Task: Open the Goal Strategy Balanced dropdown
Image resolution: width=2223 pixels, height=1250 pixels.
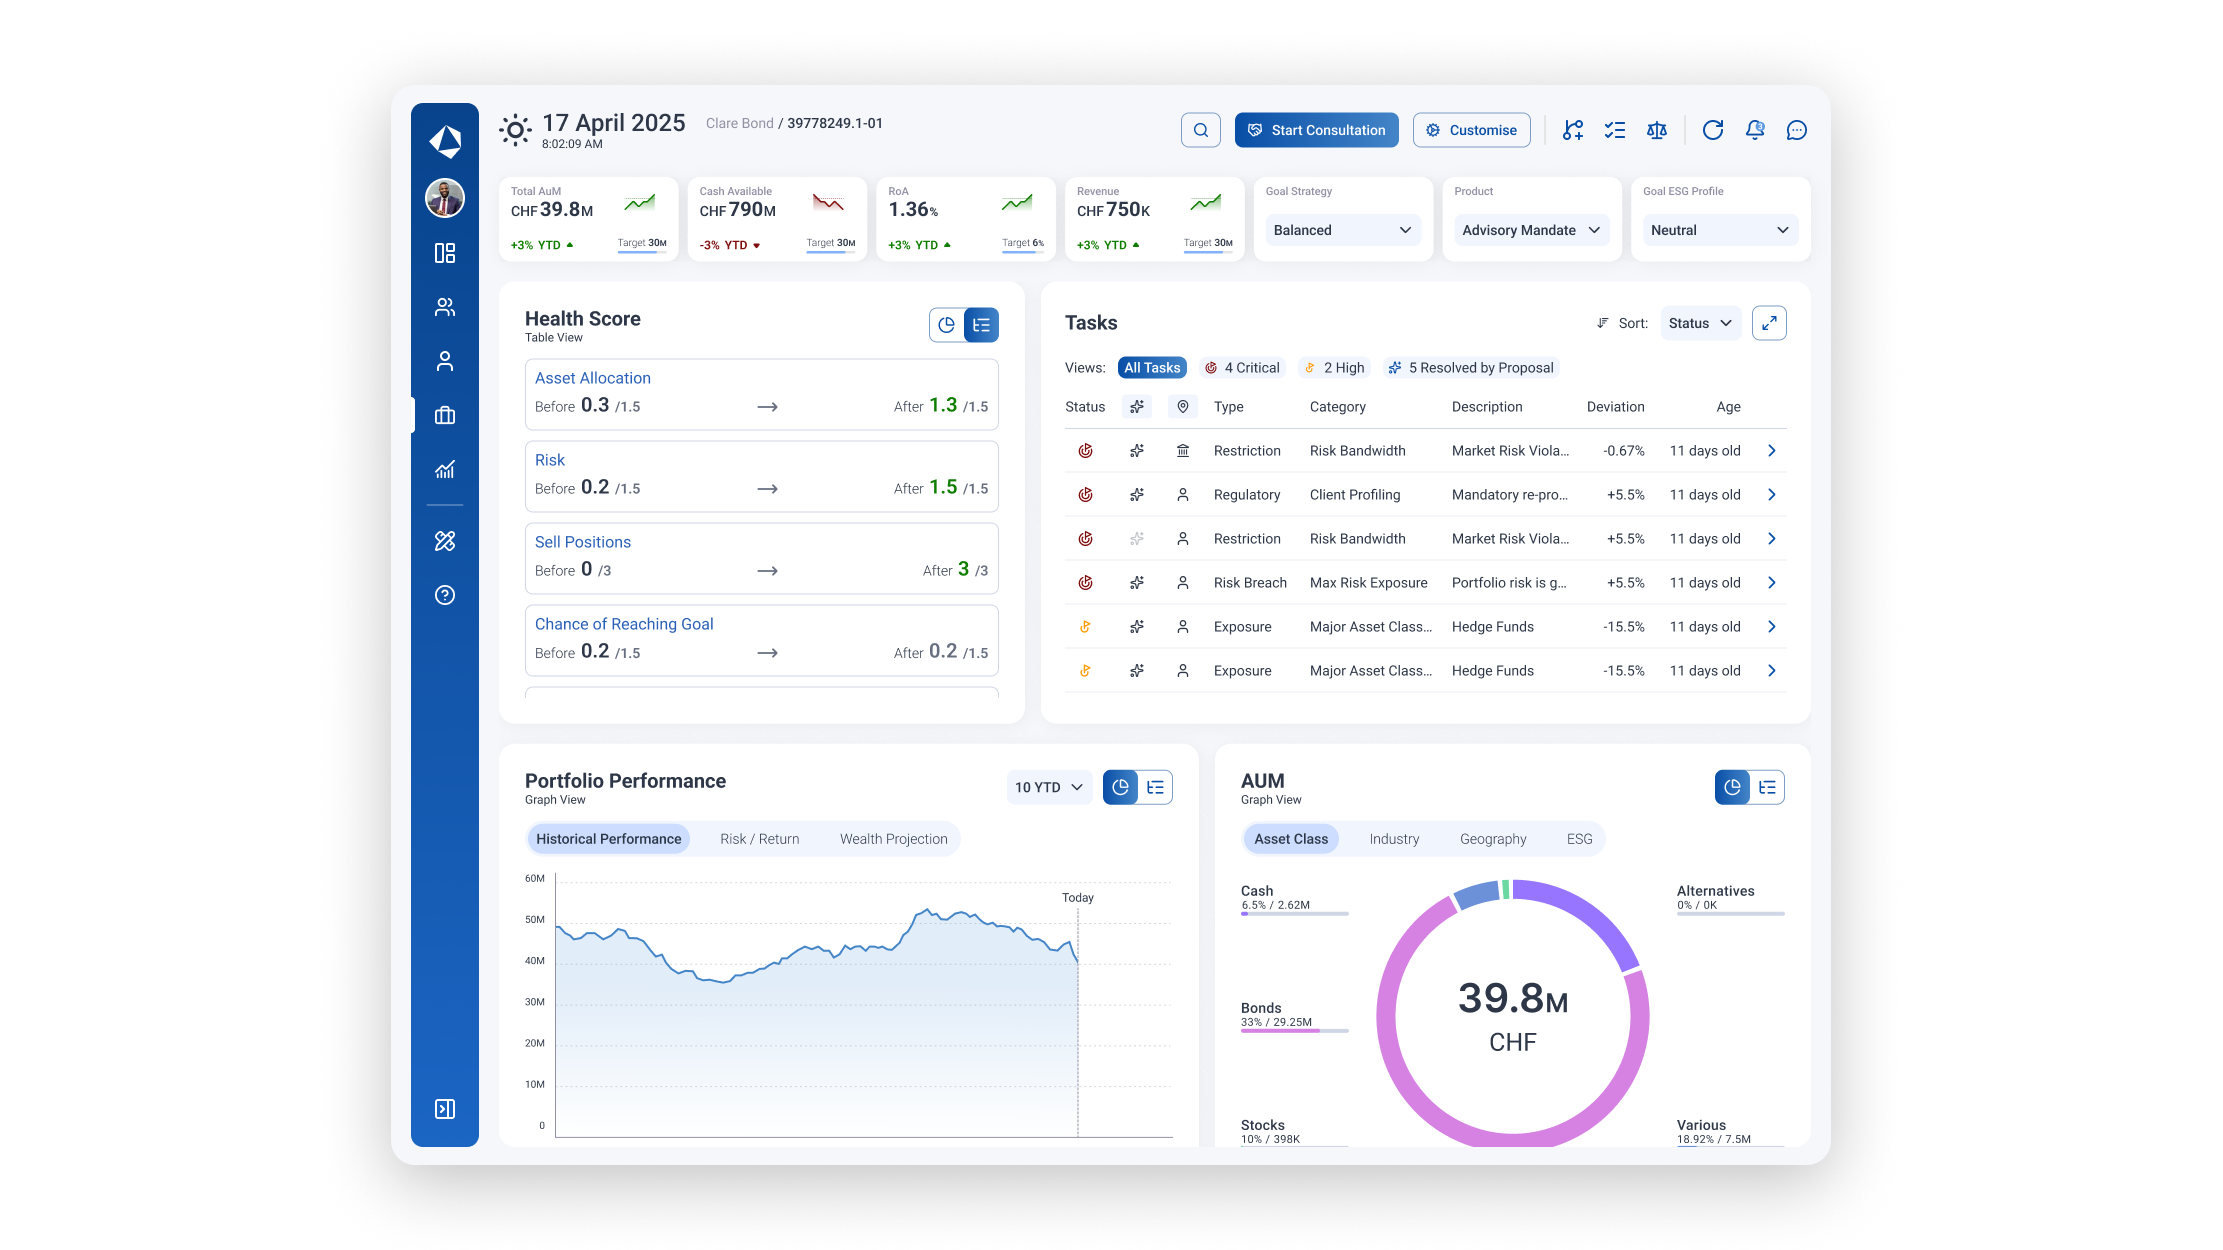Action: click(1343, 230)
